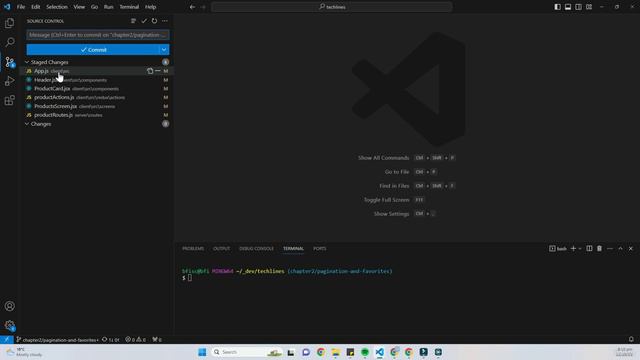The image size is (640, 360).
Task: Open the Selection menu
Action: point(57,7)
